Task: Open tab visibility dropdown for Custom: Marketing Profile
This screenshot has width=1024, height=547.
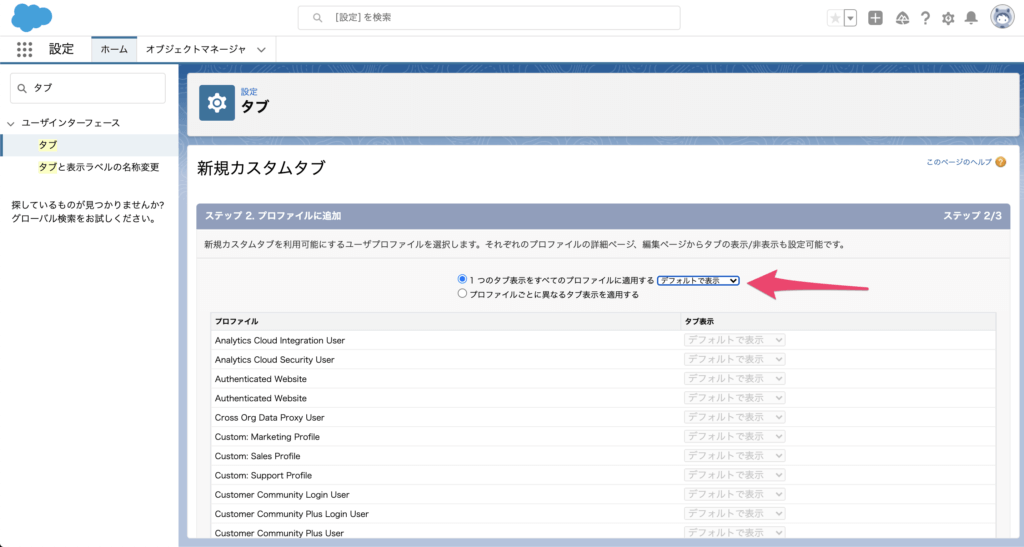Action: coord(734,437)
